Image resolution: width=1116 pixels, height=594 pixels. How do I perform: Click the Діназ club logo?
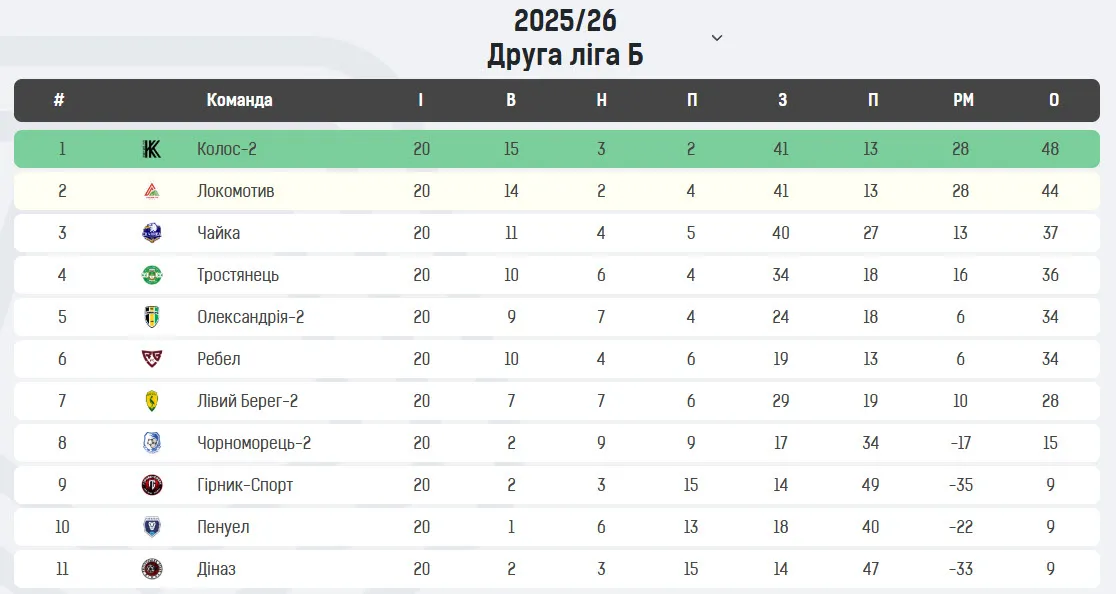[x=152, y=569]
